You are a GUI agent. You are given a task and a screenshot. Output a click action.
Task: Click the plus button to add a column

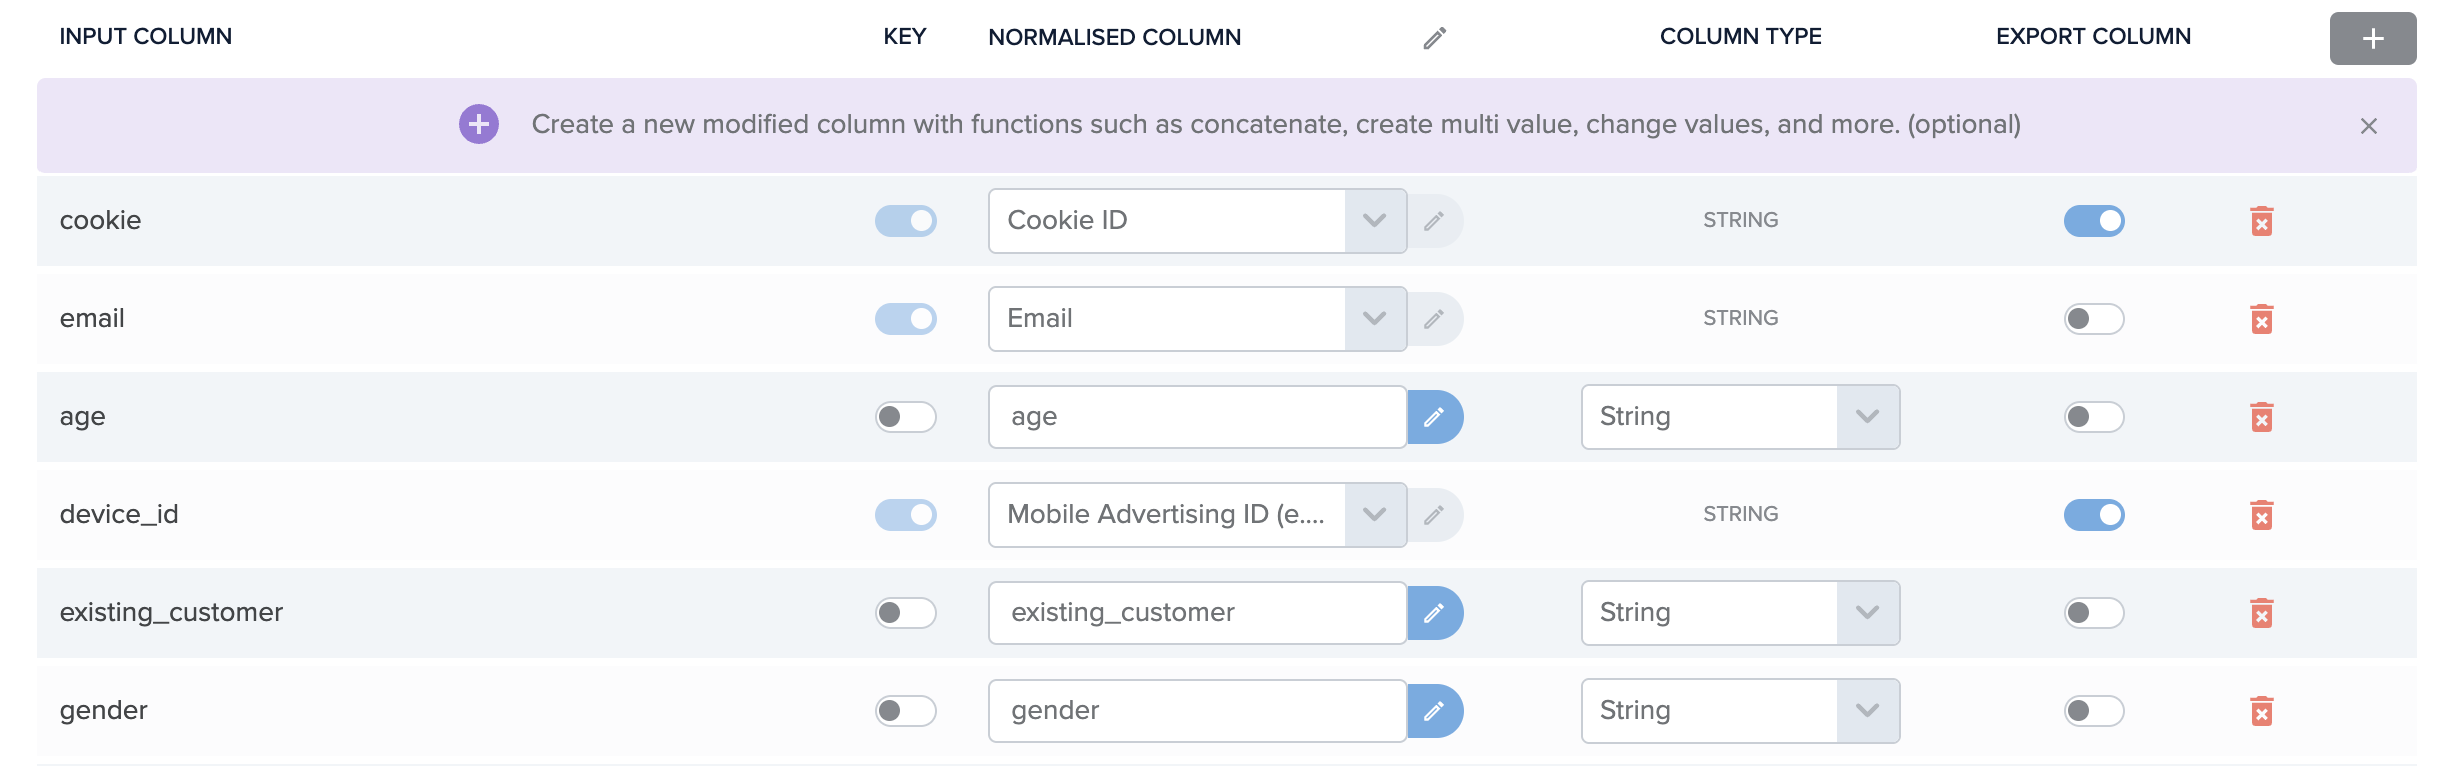pyautogui.click(x=2372, y=37)
